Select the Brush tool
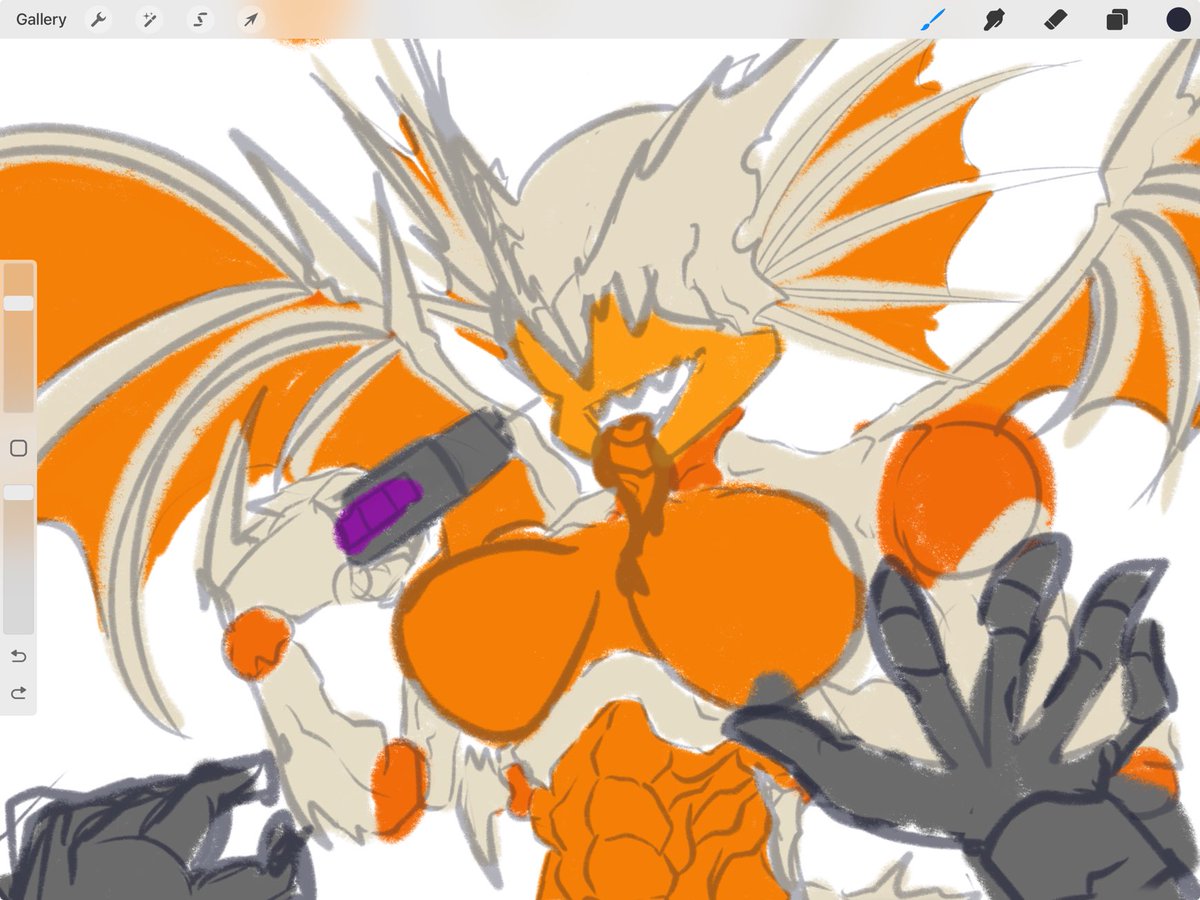The height and width of the screenshot is (900, 1200). (x=932, y=19)
